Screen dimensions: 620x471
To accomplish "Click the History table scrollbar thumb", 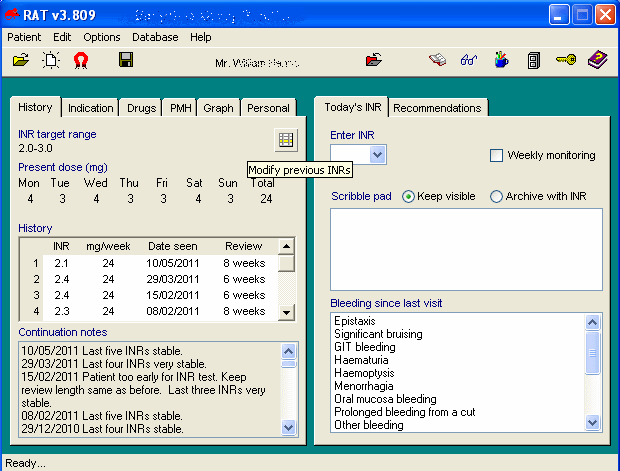I will 286,263.
